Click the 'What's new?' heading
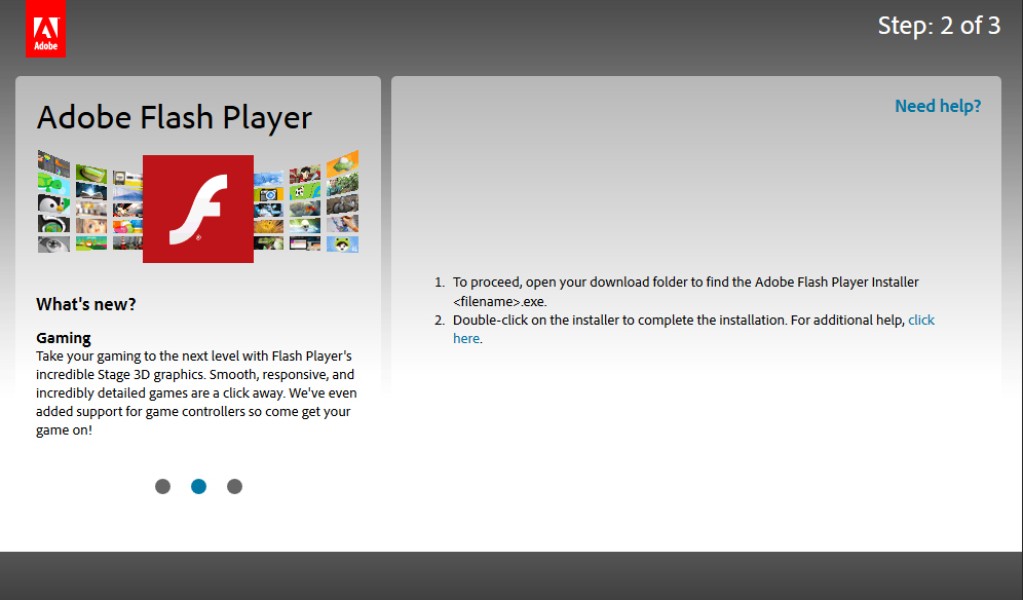This screenshot has height=600, width=1023. [86, 304]
